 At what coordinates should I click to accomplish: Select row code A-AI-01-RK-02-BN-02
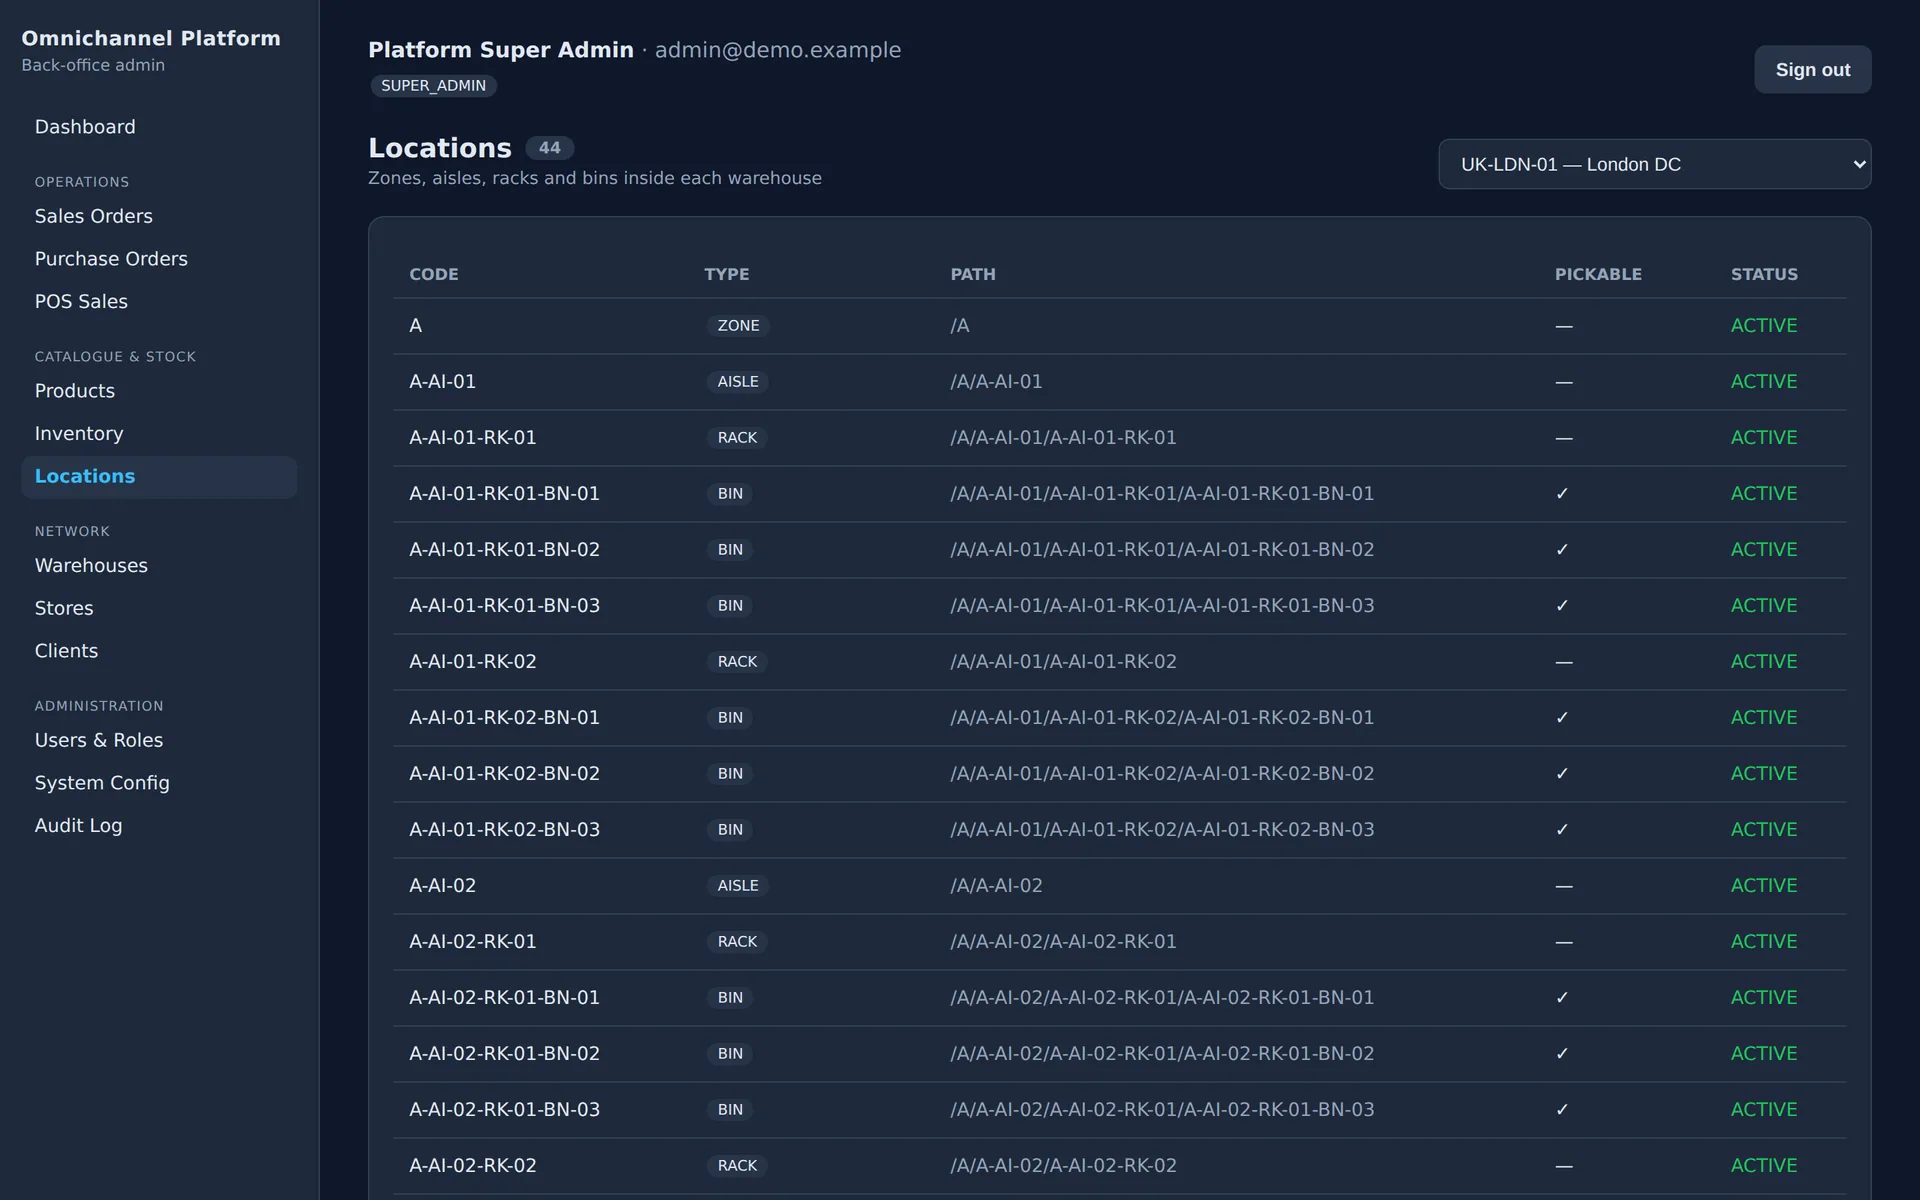(504, 774)
